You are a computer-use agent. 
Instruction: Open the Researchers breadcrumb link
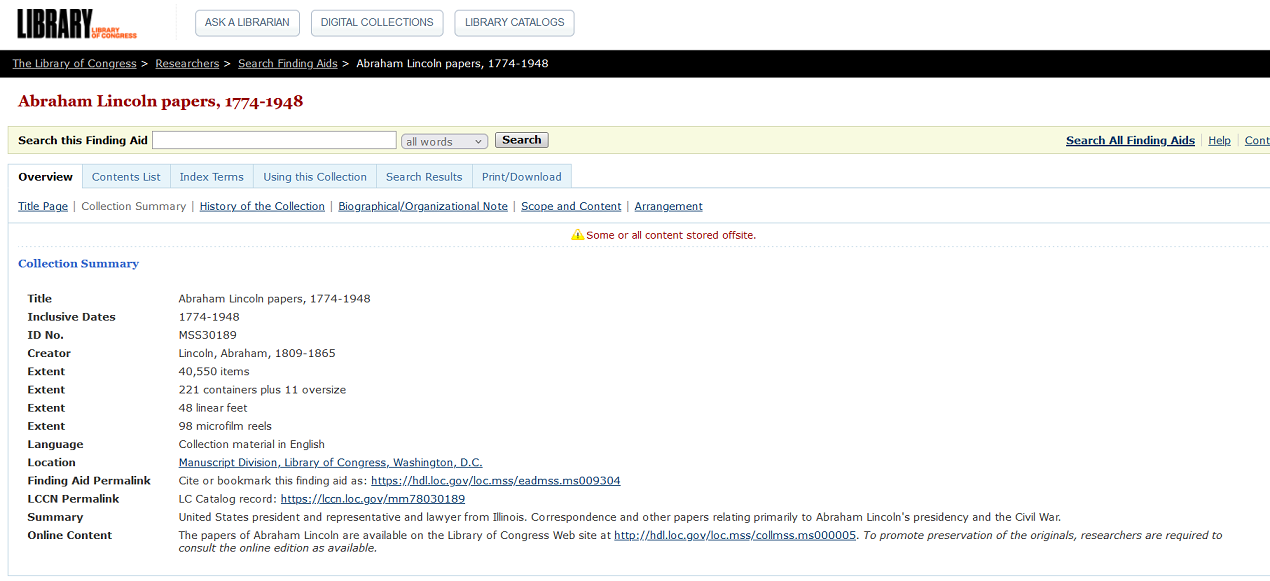pos(187,63)
